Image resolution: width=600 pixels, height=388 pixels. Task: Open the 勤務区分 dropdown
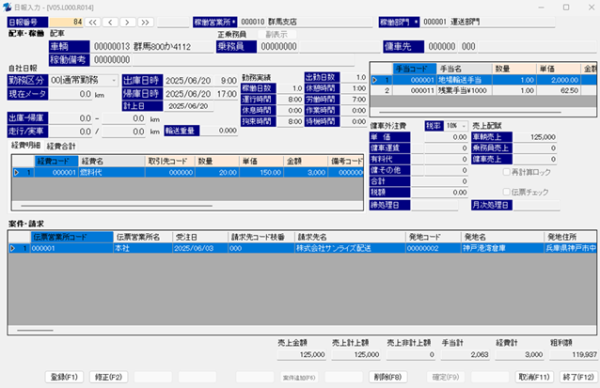tap(114, 80)
